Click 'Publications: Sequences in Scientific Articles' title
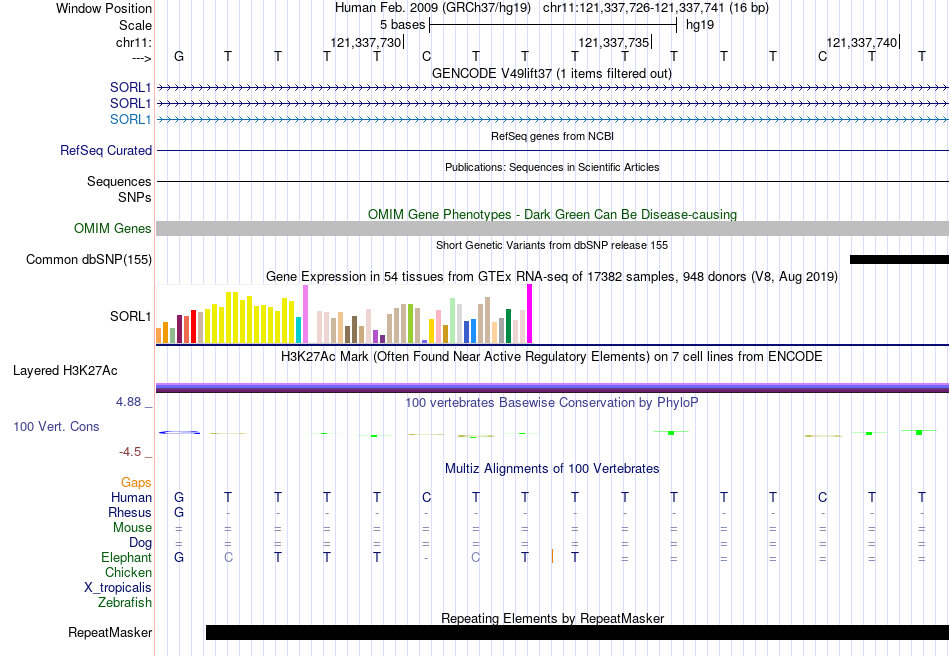Viewport: 950px width, 656px height. (552, 167)
